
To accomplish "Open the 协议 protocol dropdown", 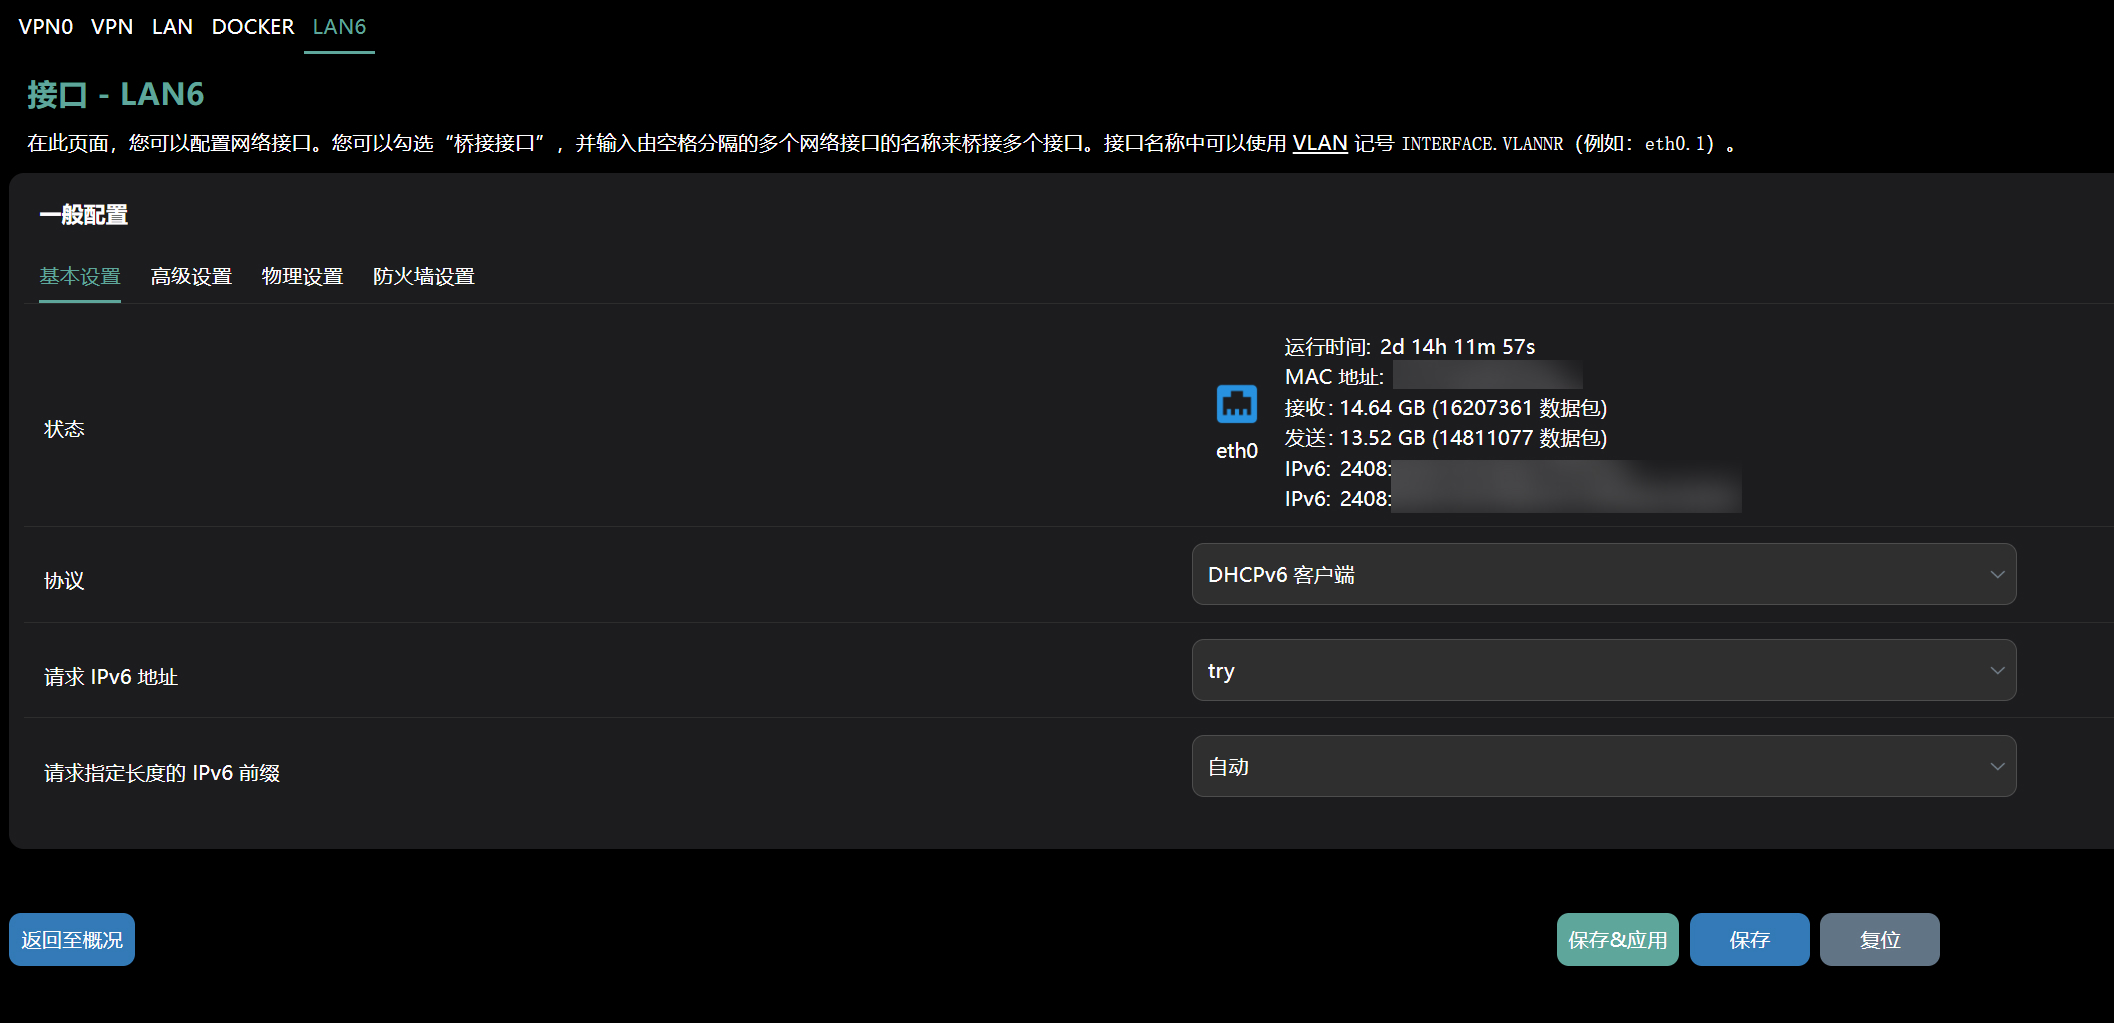I will [1603, 574].
